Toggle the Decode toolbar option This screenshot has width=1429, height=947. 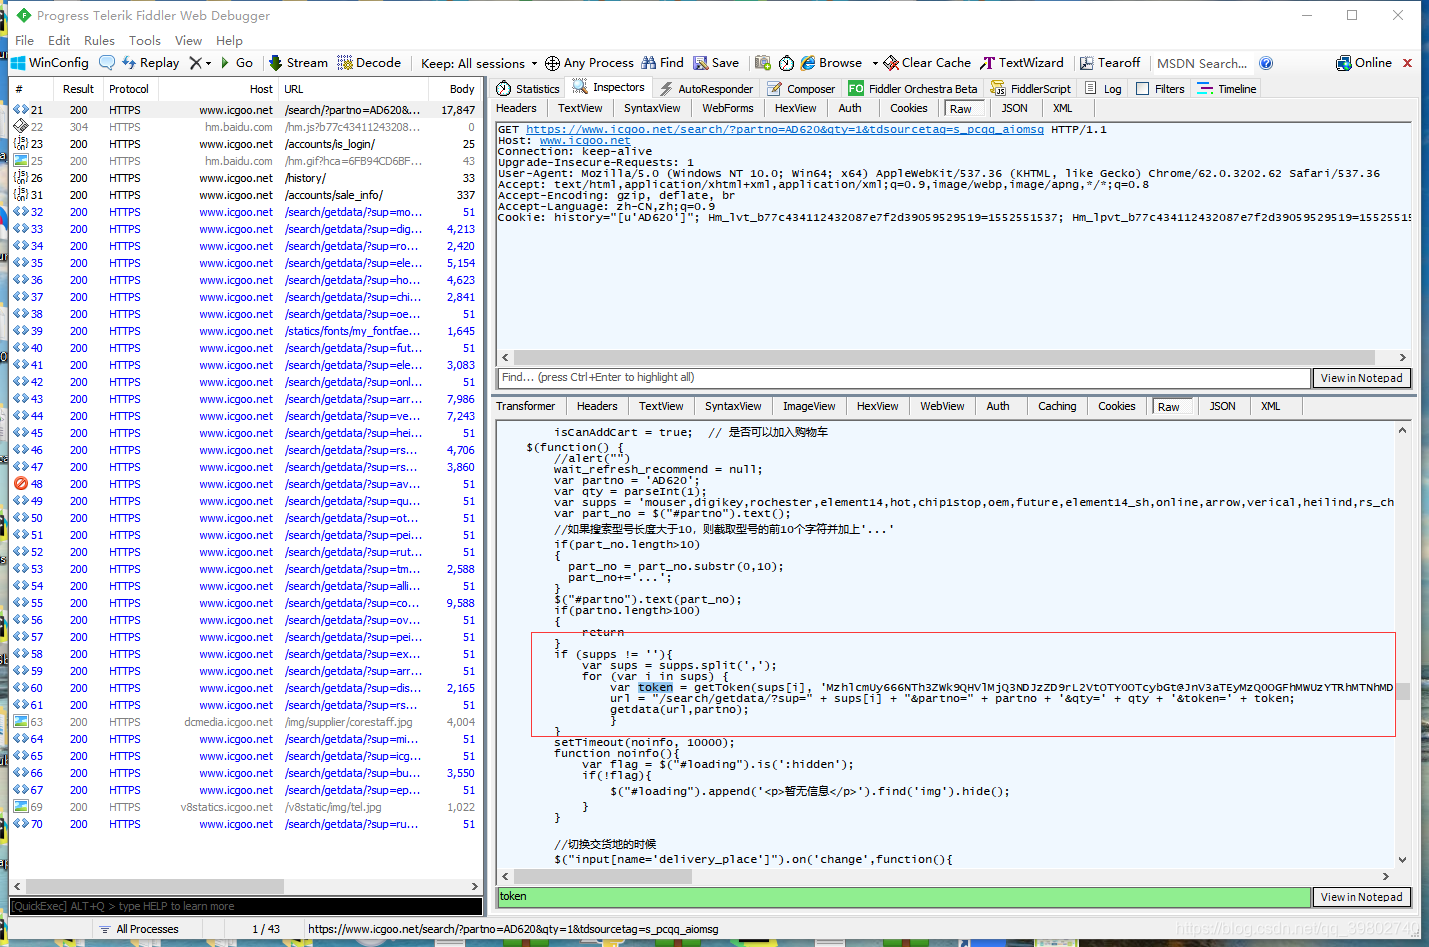[x=369, y=62]
